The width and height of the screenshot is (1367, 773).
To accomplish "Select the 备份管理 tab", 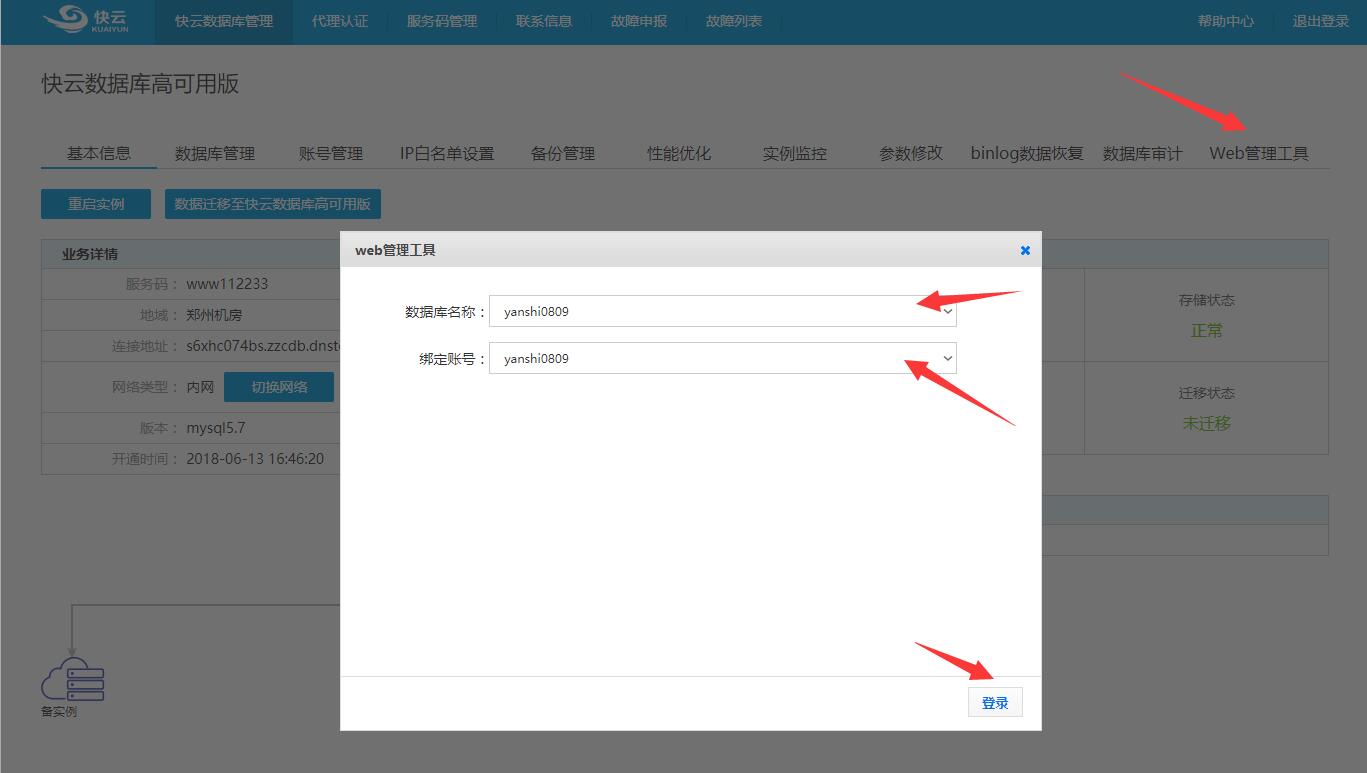I will 563,153.
